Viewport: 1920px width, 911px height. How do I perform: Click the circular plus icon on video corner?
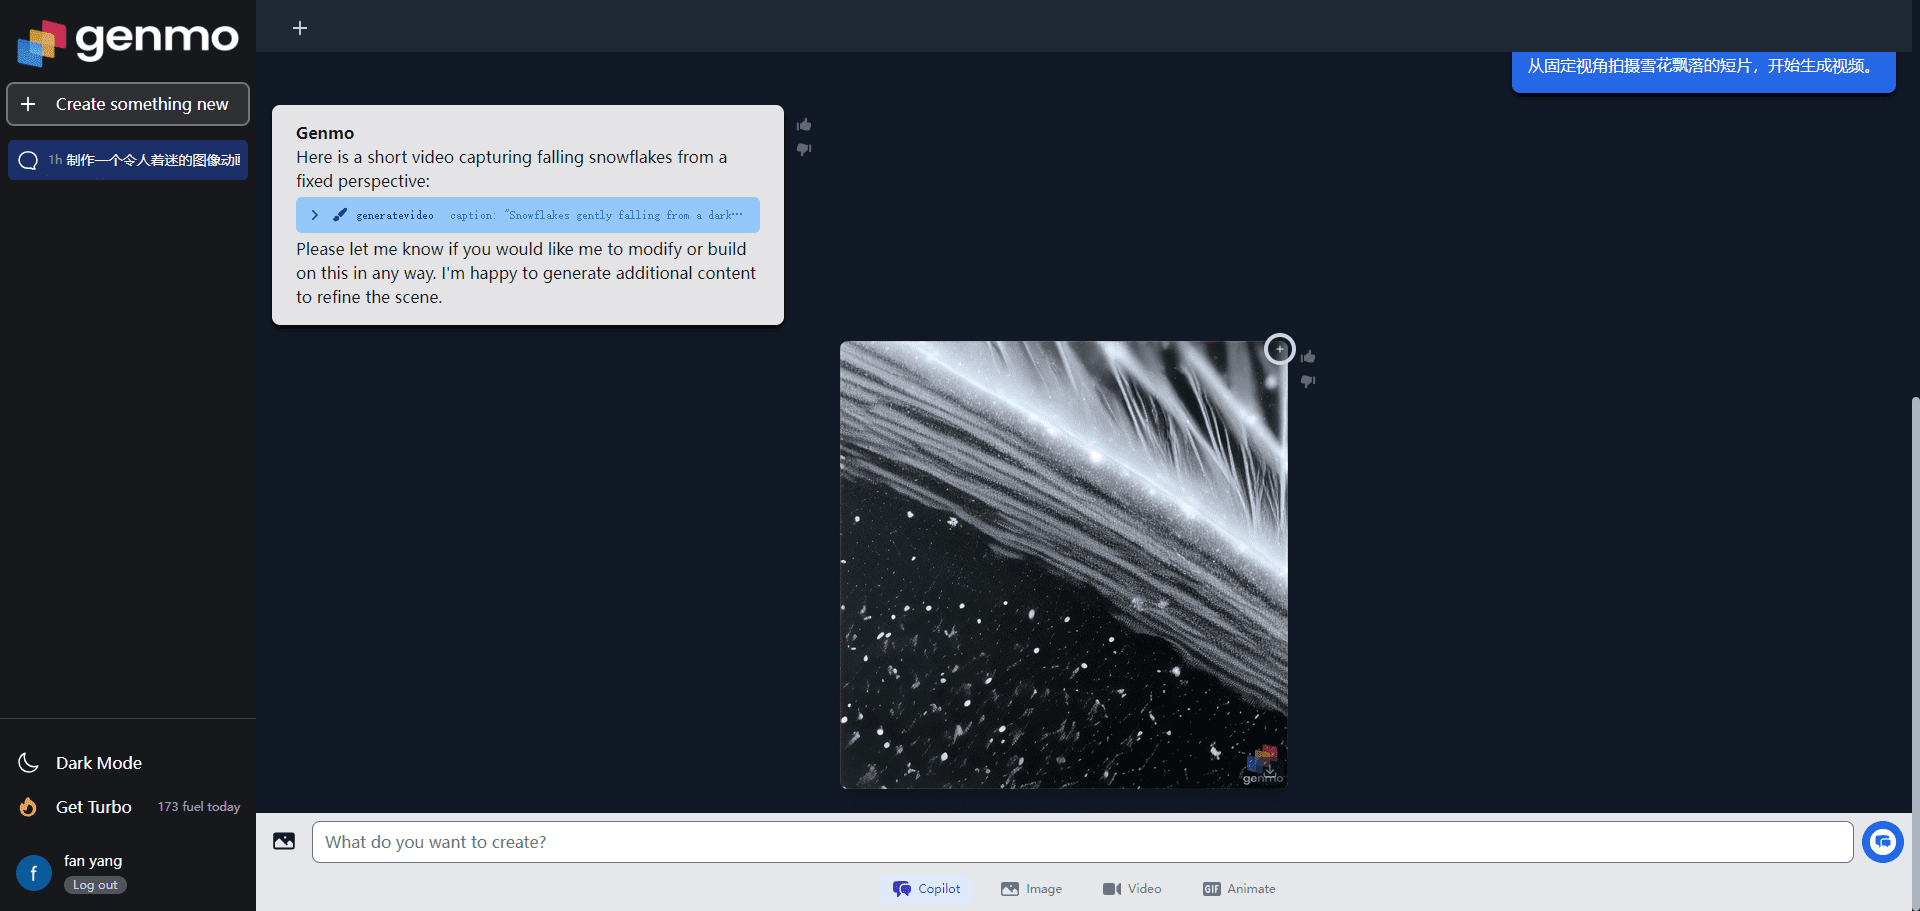point(1280,349)
